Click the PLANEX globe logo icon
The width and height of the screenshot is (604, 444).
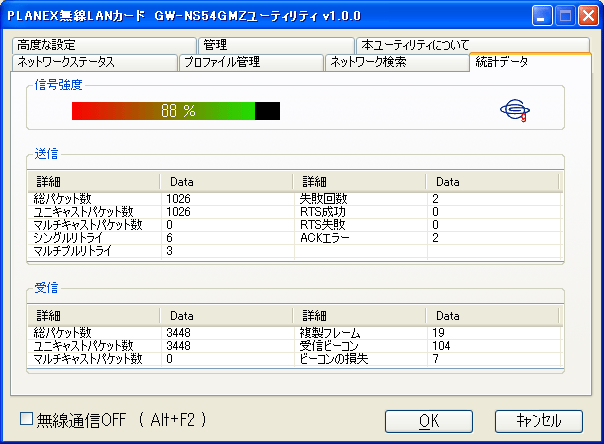tap(515, 111)
